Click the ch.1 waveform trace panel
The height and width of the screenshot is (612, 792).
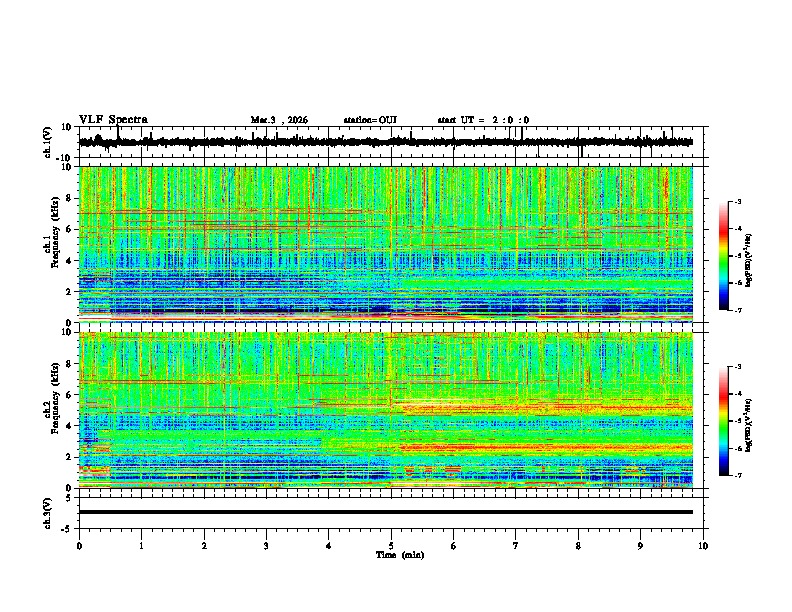393,142
